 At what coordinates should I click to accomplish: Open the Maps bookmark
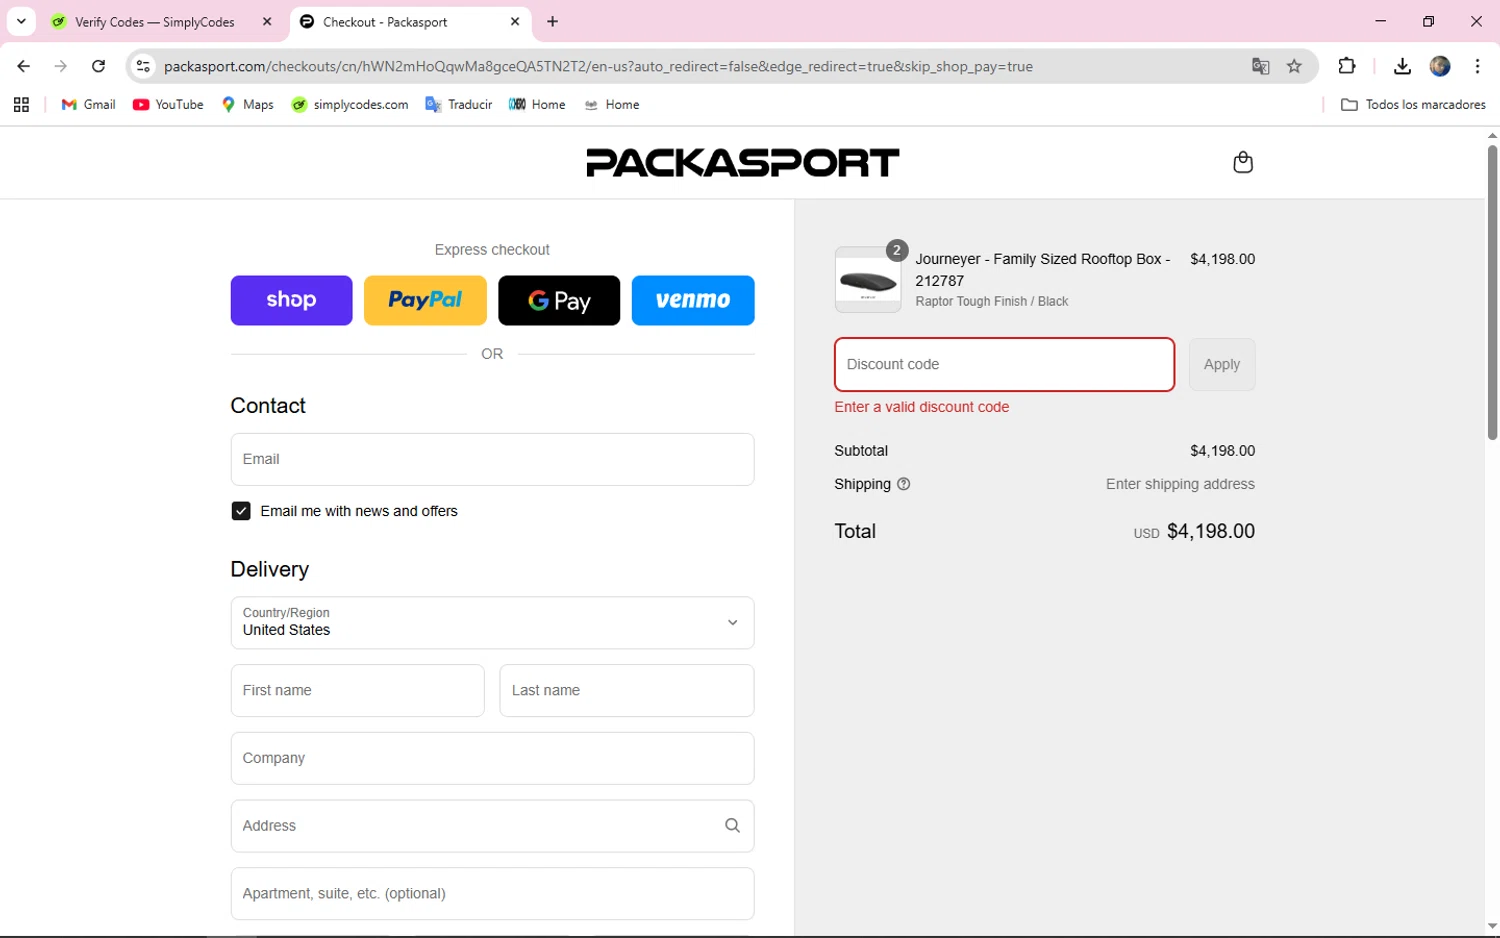click(x=247, y=104)
